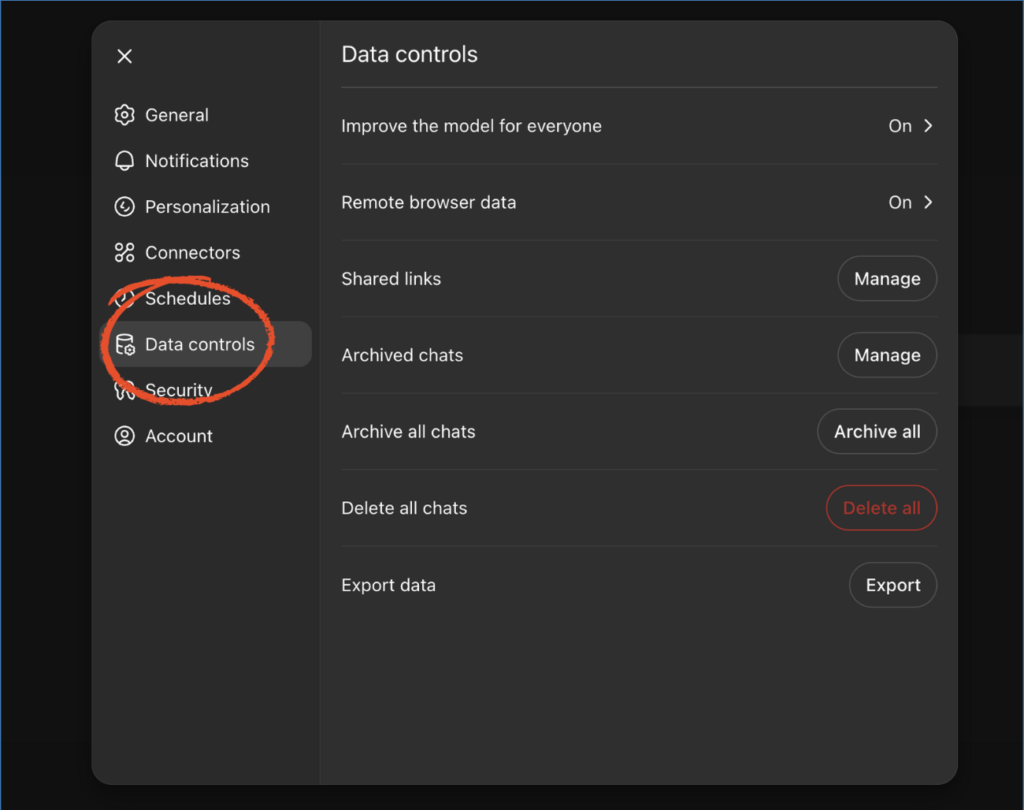Expand the Remote browser data chevron
Screen dimensions: 1024x810
coord(928,202)
